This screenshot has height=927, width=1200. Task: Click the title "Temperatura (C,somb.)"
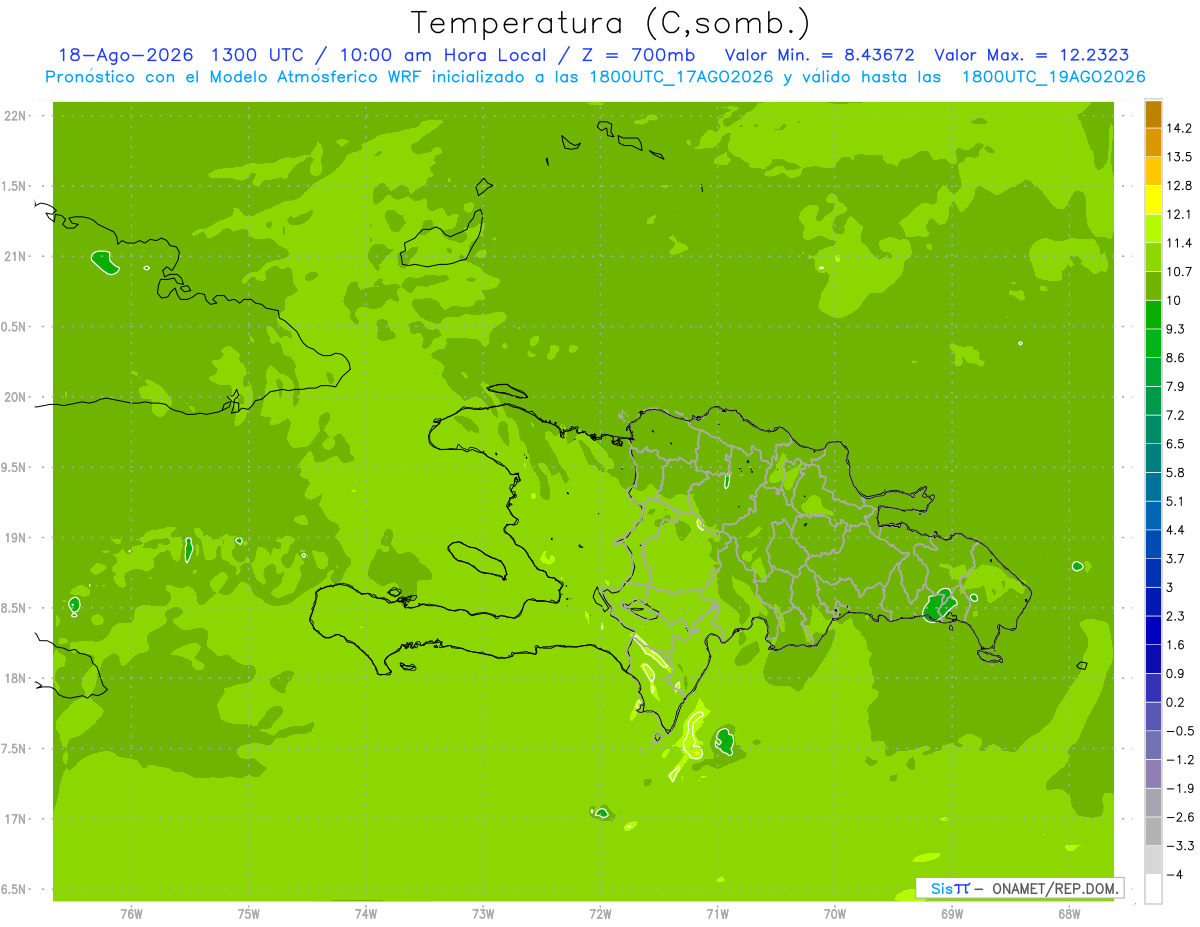(x=610, y=24)
